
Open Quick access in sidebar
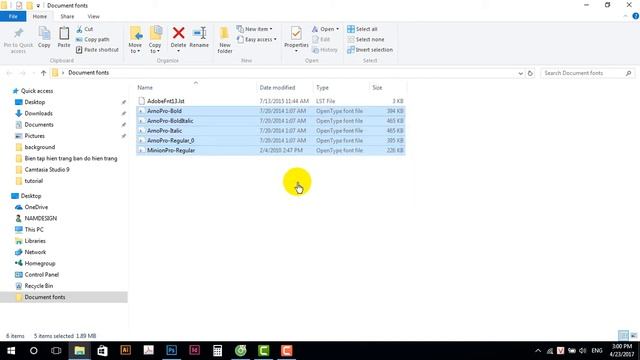[x=37, y=91]
